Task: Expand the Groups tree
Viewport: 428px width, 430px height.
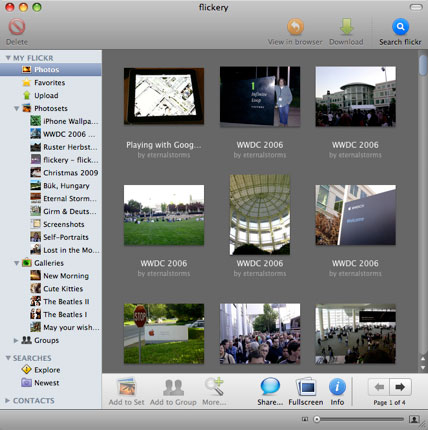Action: (x=16, y=341)
